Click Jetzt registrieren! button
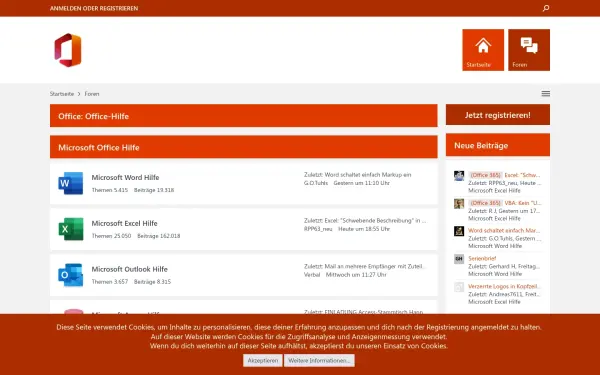600x375 pixels. click(x=497, y=115)
